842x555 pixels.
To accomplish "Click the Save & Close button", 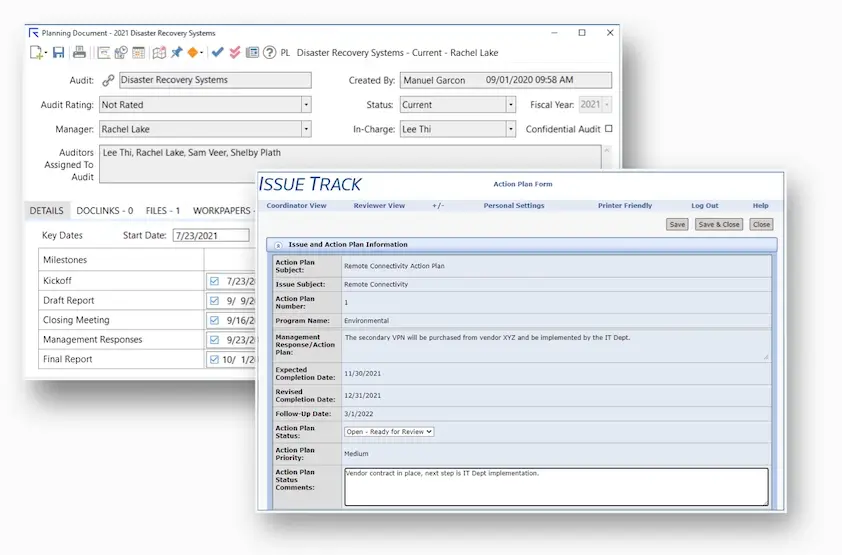I will pyautogui.click(x=719, y=224).
